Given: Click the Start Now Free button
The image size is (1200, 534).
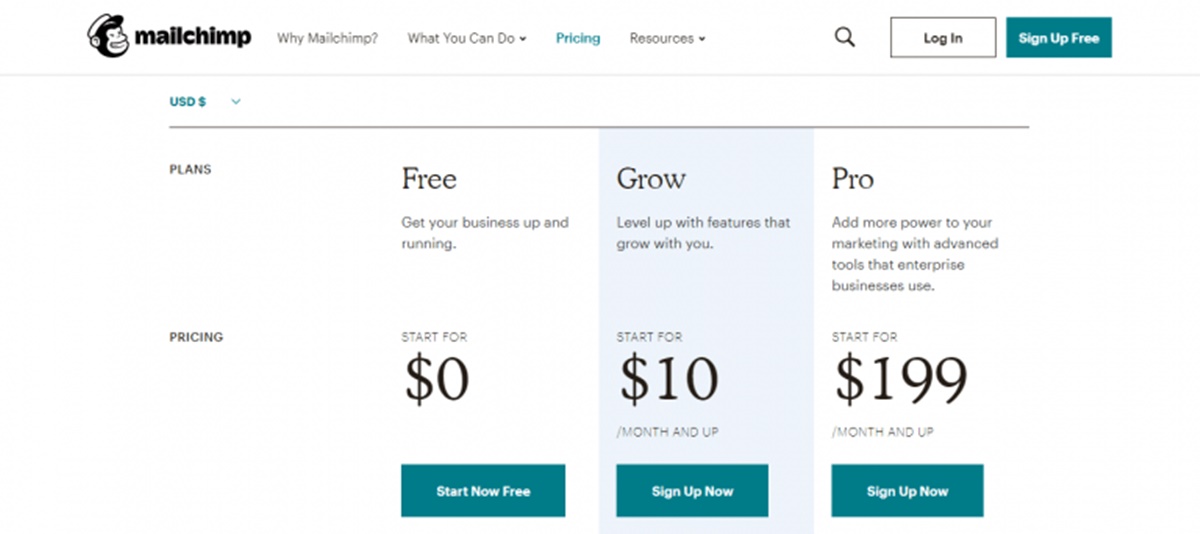Looking at the screenshot, I should point(483,491).
